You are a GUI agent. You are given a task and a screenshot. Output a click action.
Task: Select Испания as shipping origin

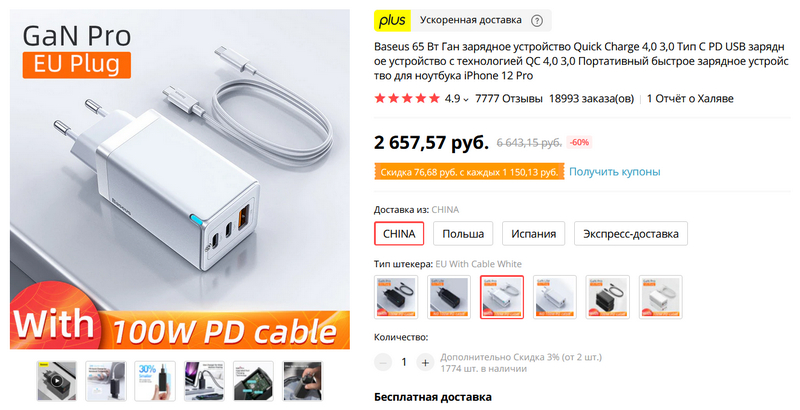[x=533, y=234]
